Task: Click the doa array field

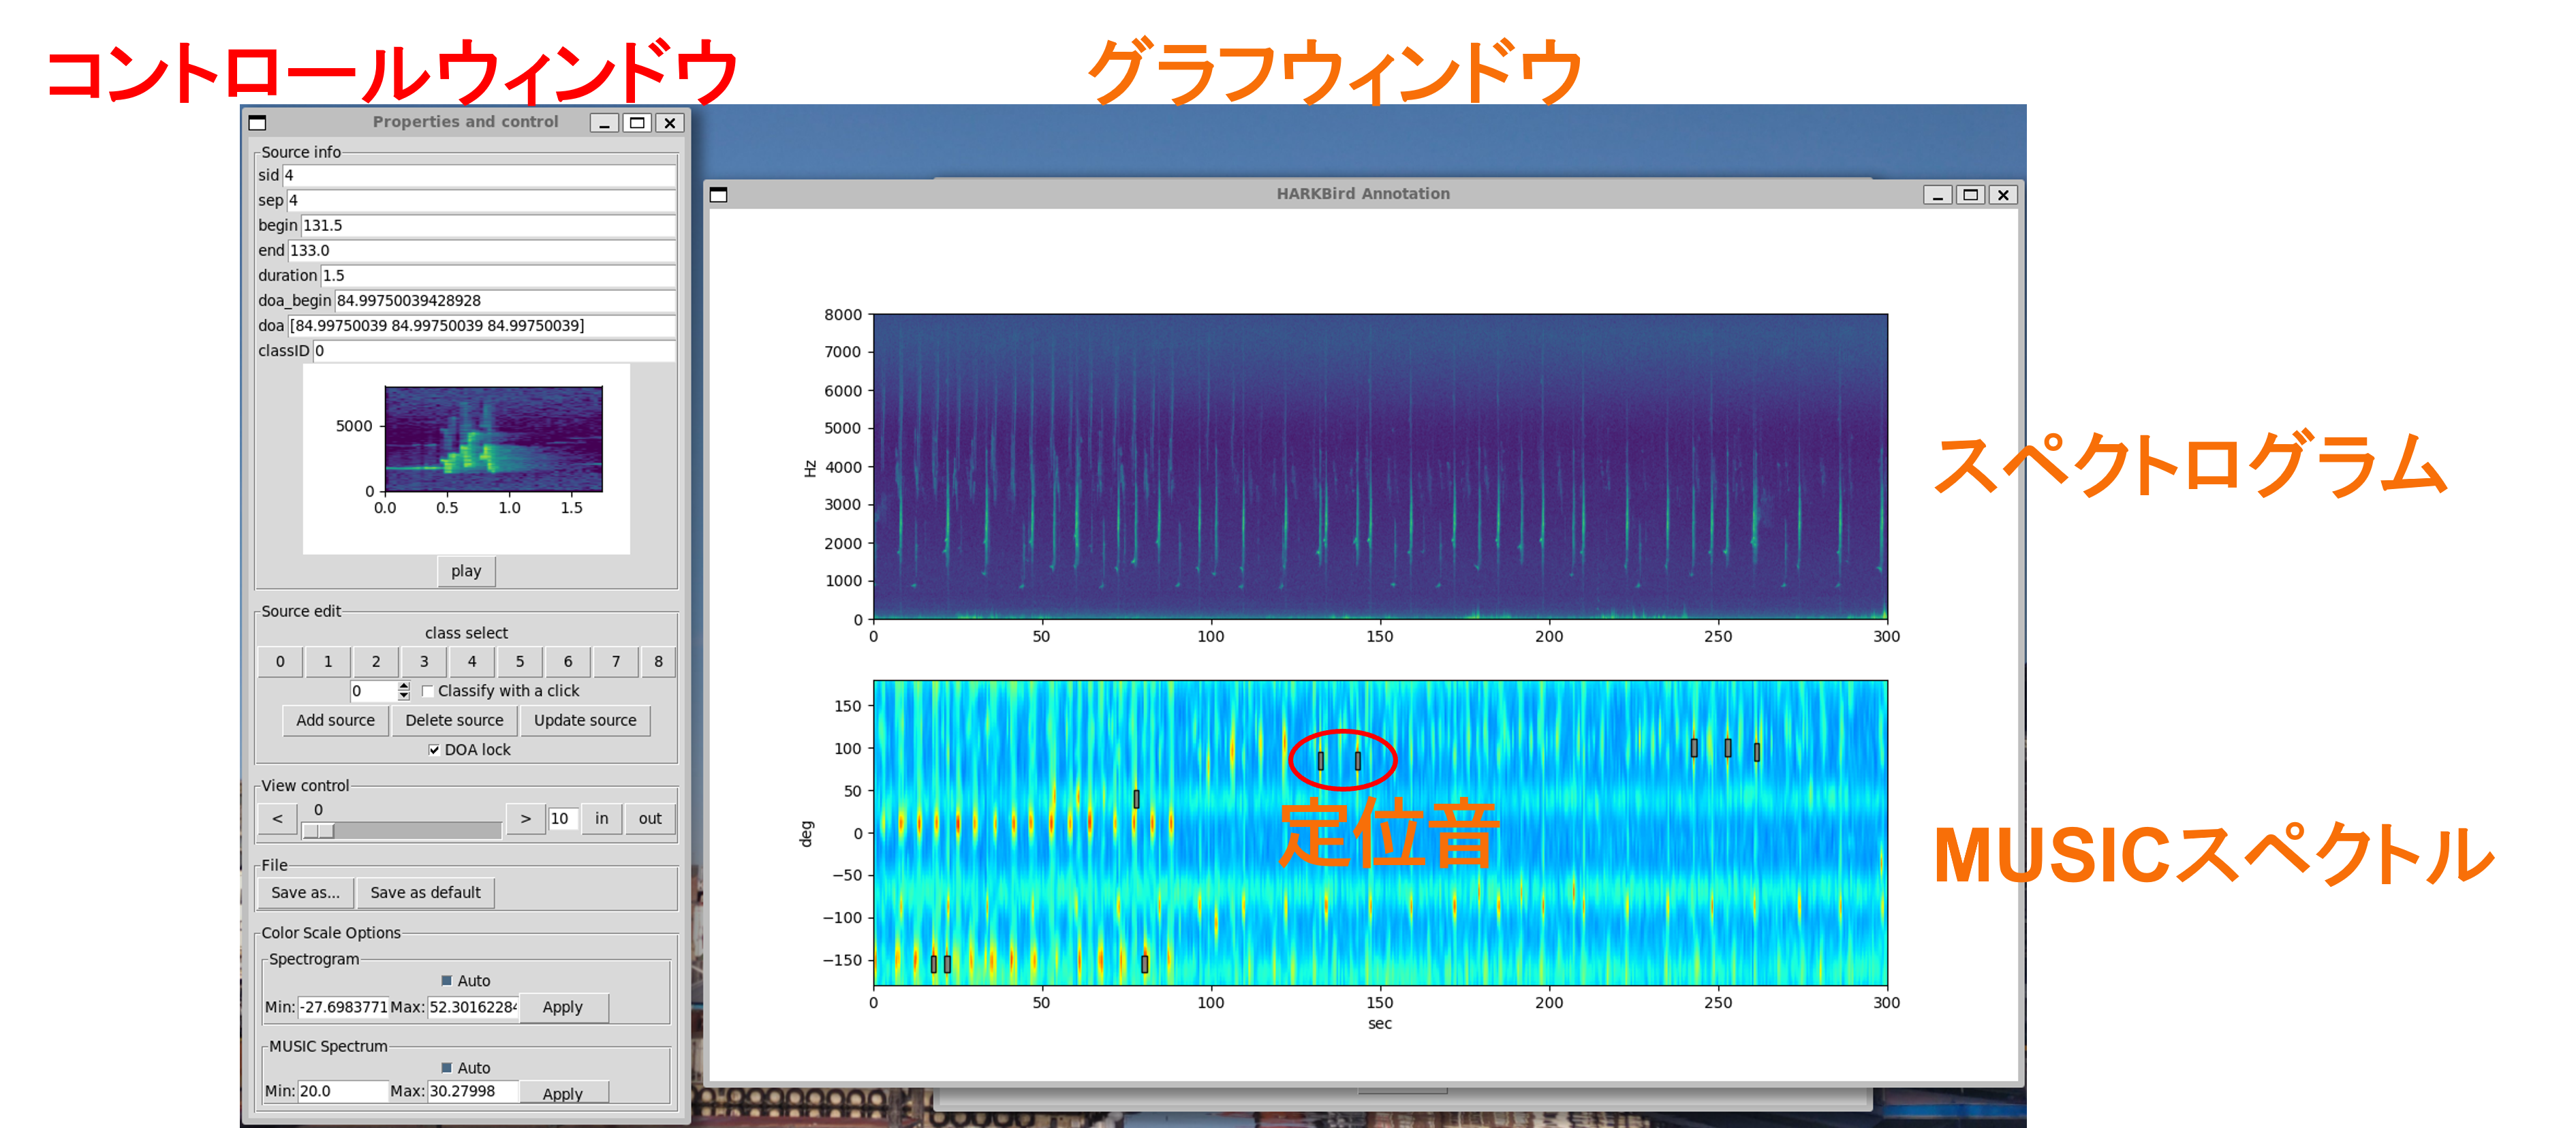Action: (x=482, y=326)
